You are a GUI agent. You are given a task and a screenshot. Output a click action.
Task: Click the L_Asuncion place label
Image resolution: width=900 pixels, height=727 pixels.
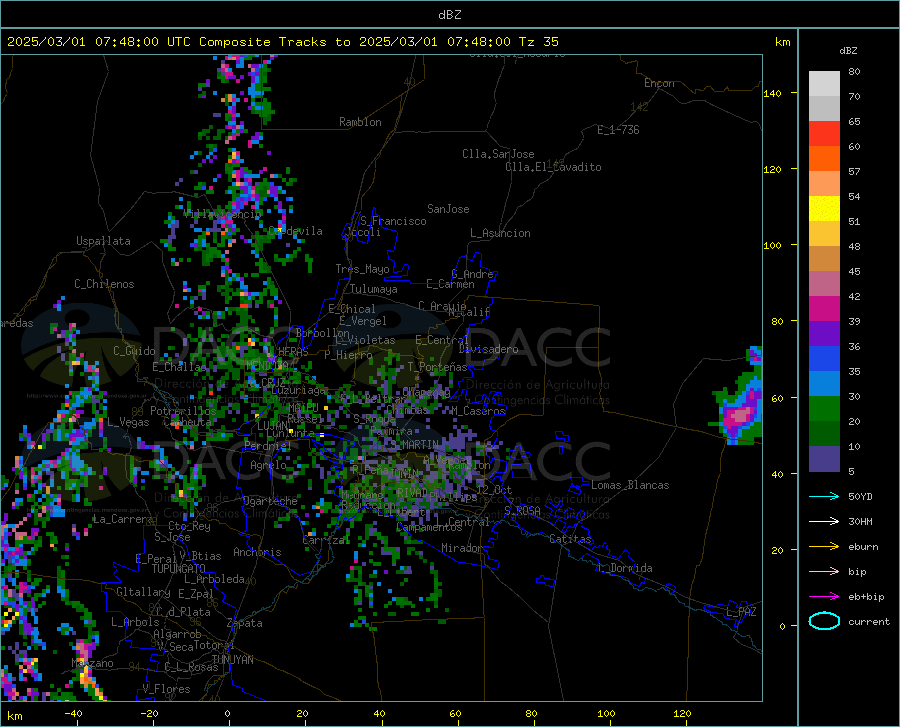500,233
